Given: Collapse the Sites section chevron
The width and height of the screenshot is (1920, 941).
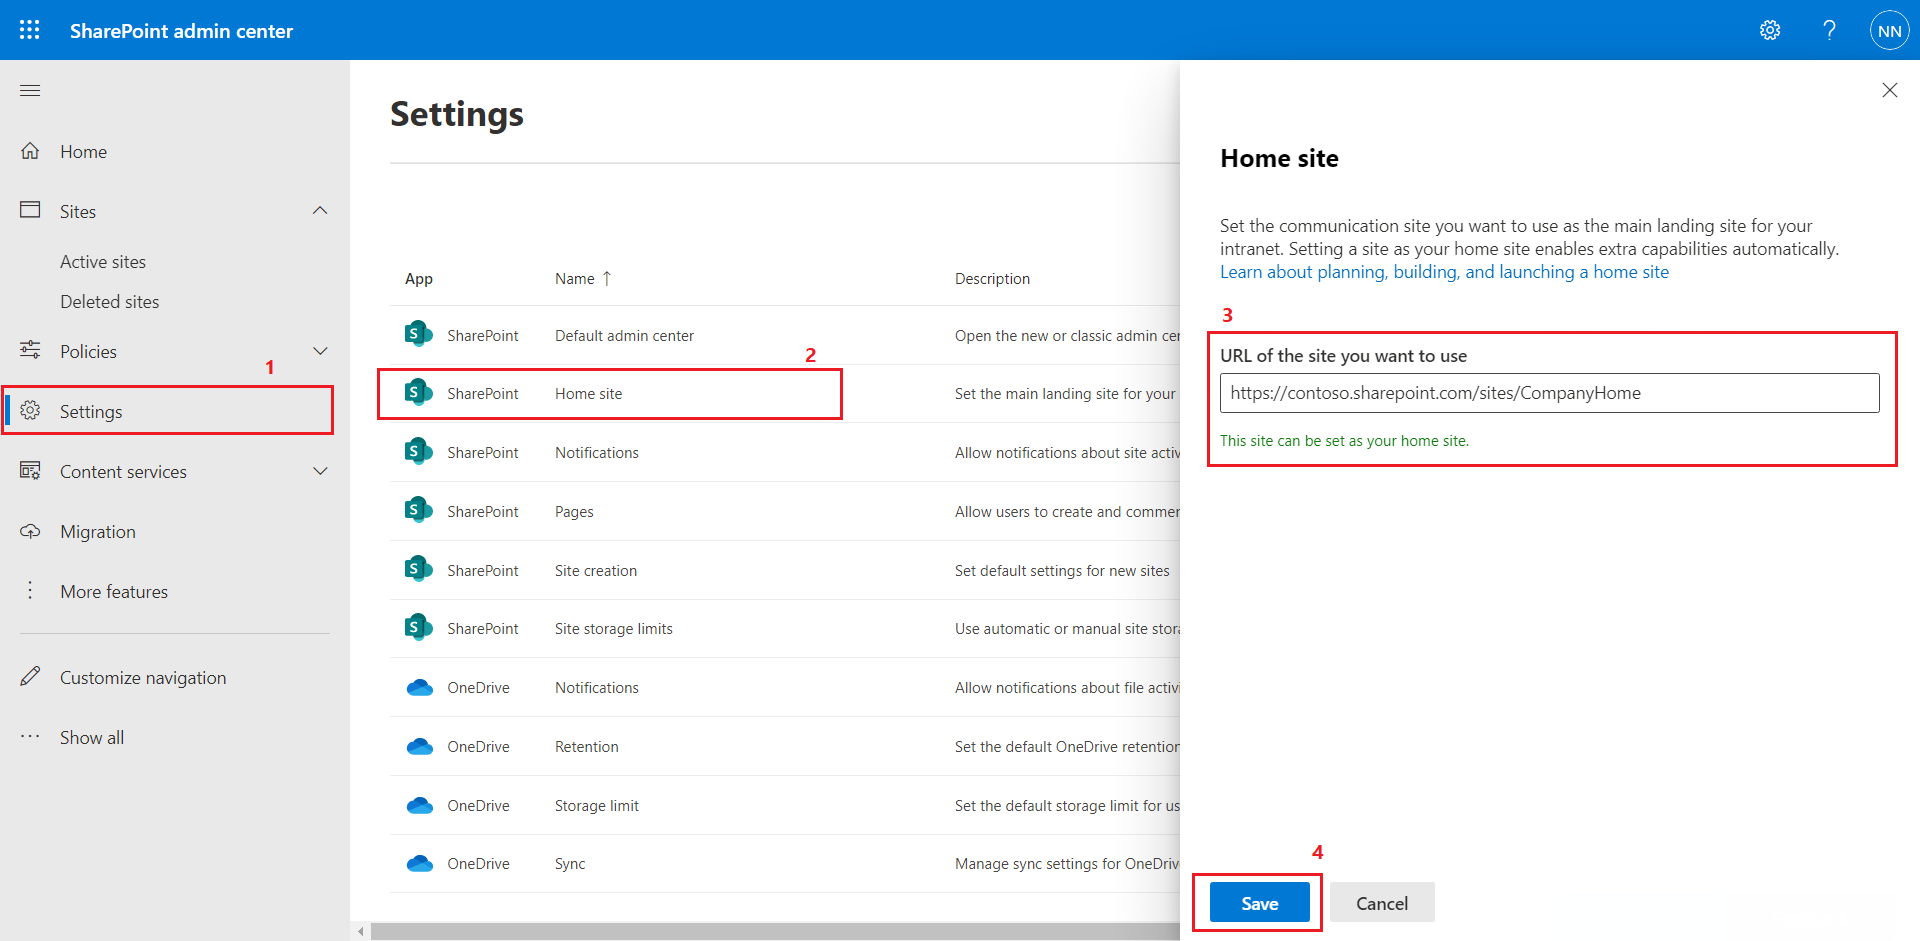Looking at the screenshot, I should coord(320,211).
